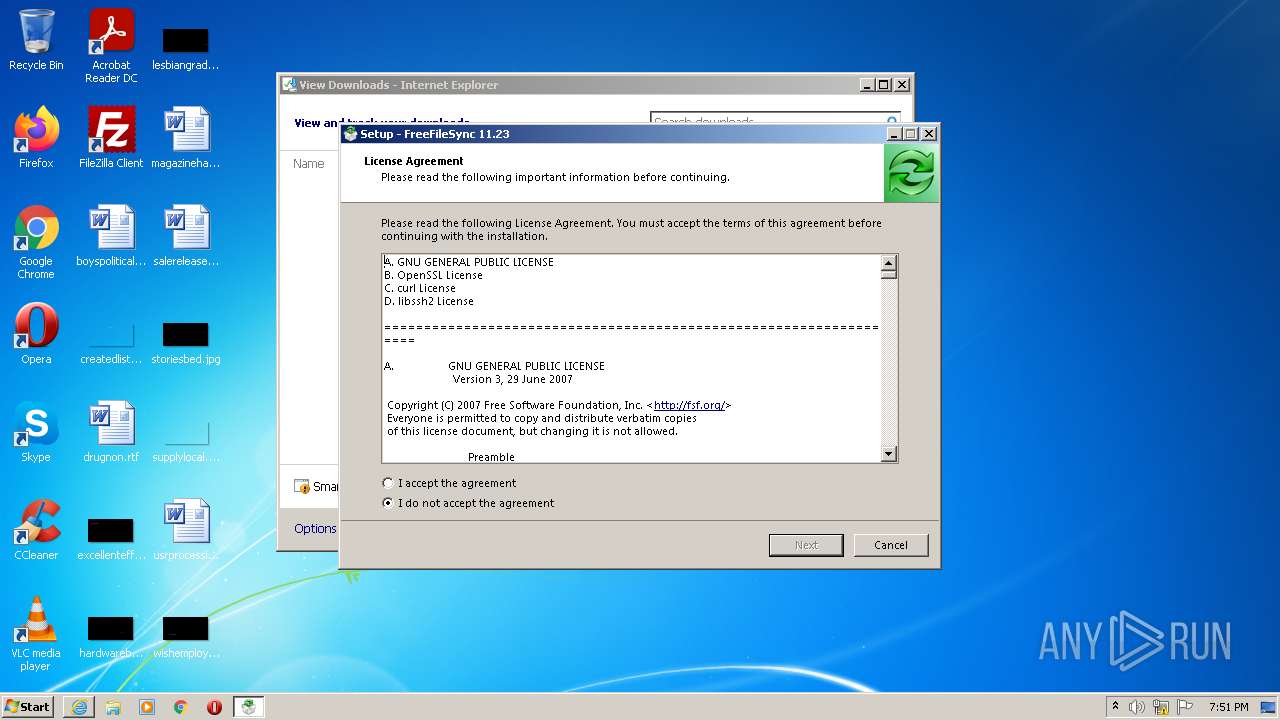Open Chrome from the taskbar
Image resolution: width=1280 pixels, height=720 pixels.
(181, 707)
